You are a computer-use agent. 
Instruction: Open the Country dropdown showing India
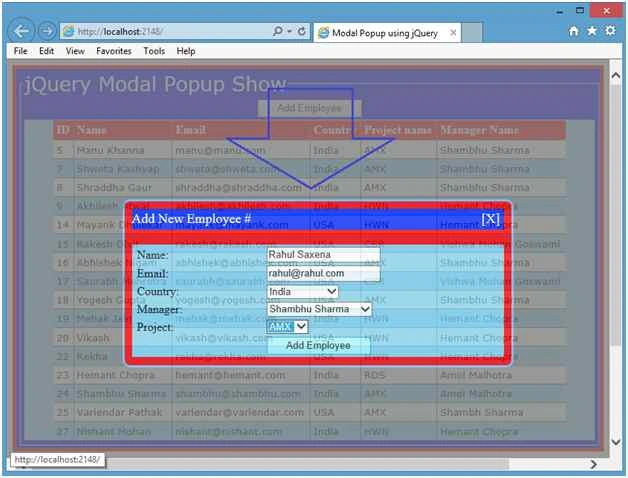pyautogui.click(x=302, y=292)
